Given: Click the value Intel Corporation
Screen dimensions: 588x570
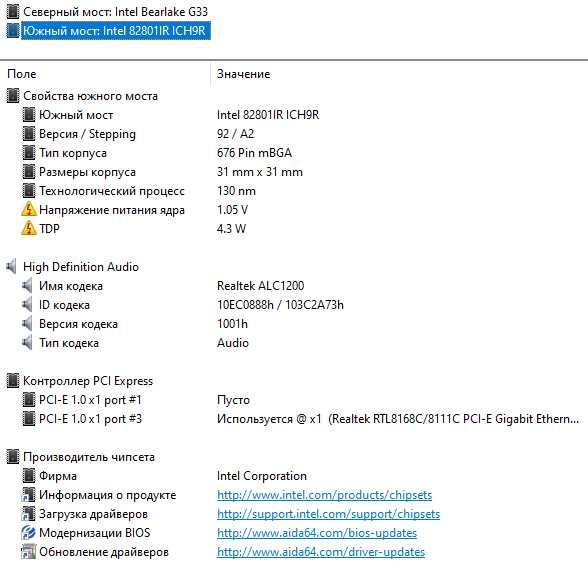Looking at the screenshot, I should click(262, 476).
